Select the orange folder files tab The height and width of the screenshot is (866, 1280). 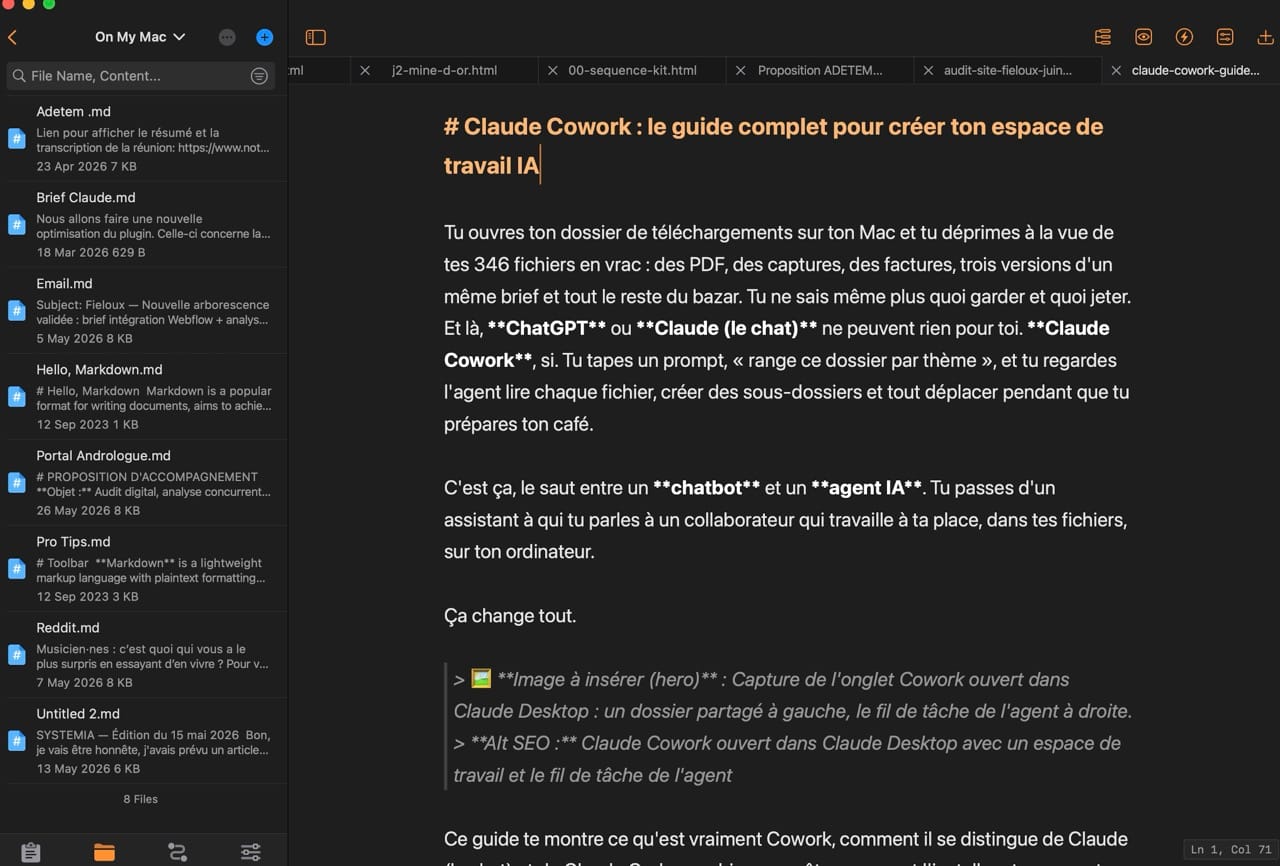(x=104, y=852)
